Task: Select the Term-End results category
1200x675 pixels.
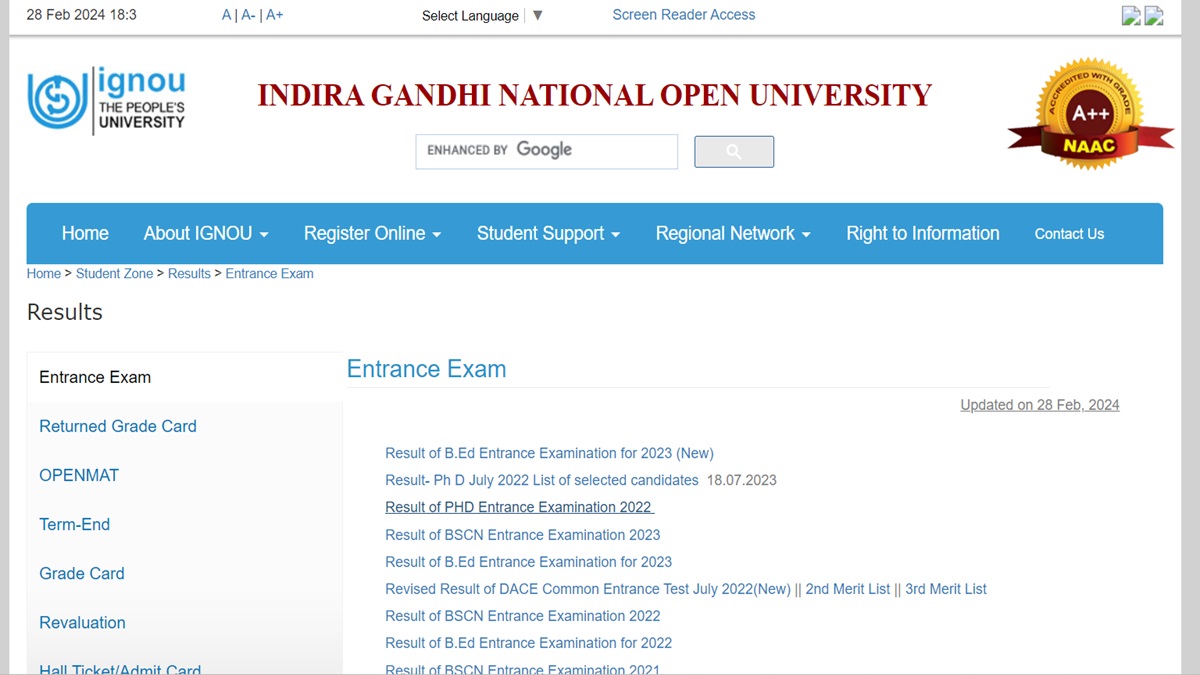Action: click(x=74, y=524)
